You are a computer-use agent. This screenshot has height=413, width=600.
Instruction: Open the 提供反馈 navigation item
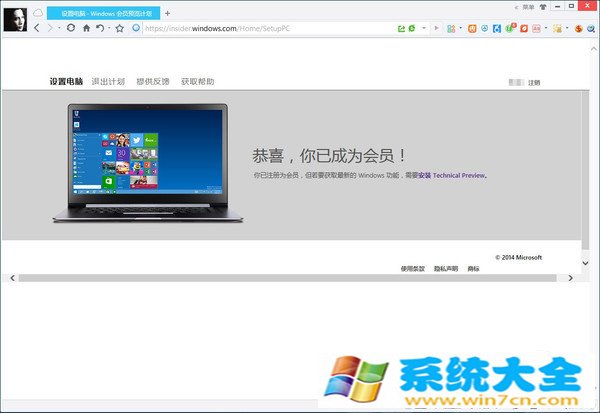(x=153, y=82)
